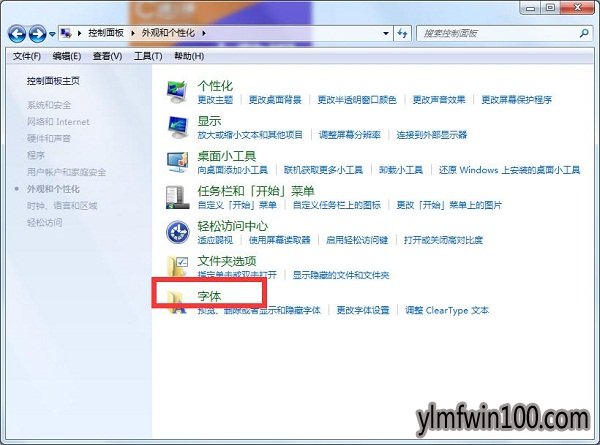Click the 更改声音效果 link

pyautogui.click(x=439, y=100)
